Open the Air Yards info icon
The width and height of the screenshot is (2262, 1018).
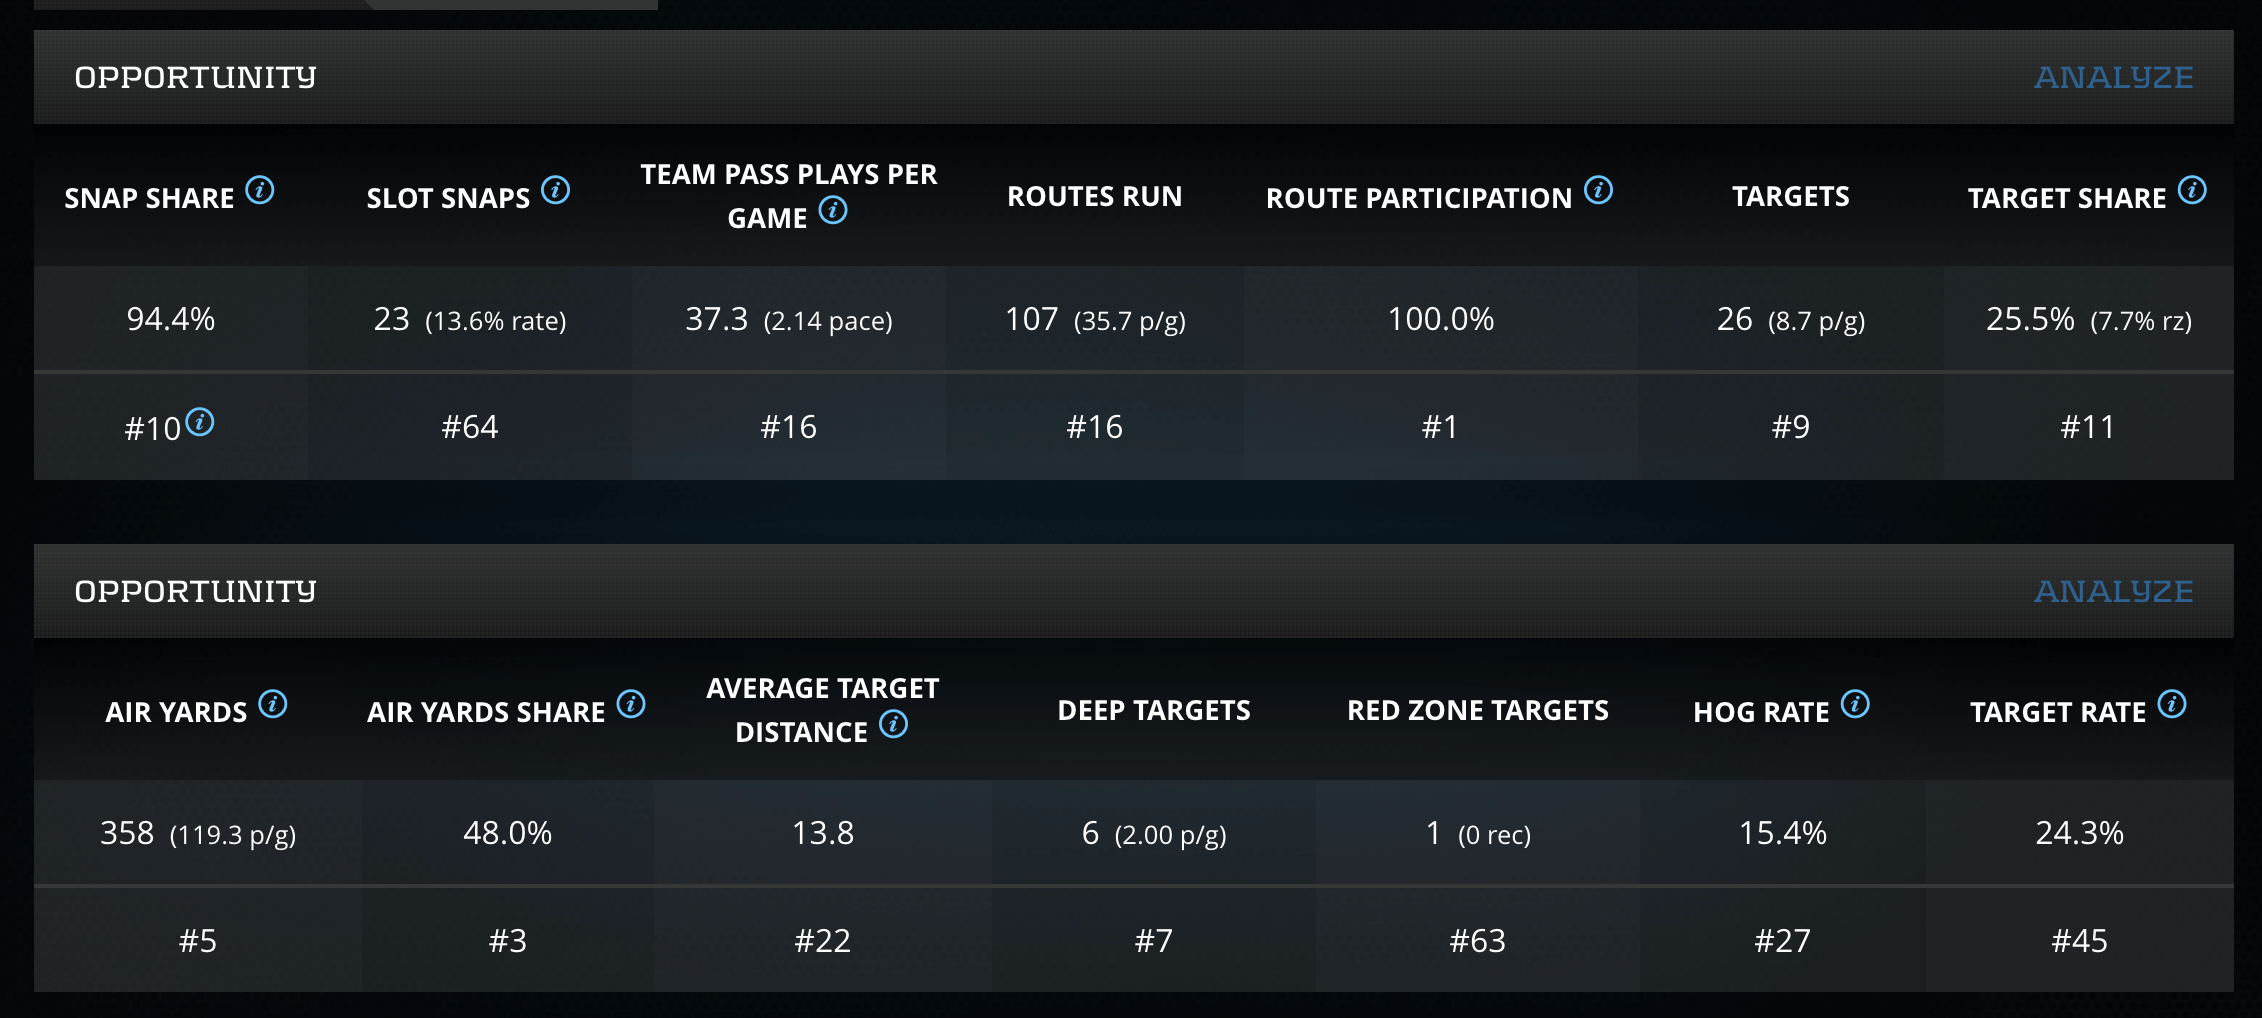coord(273,704)
